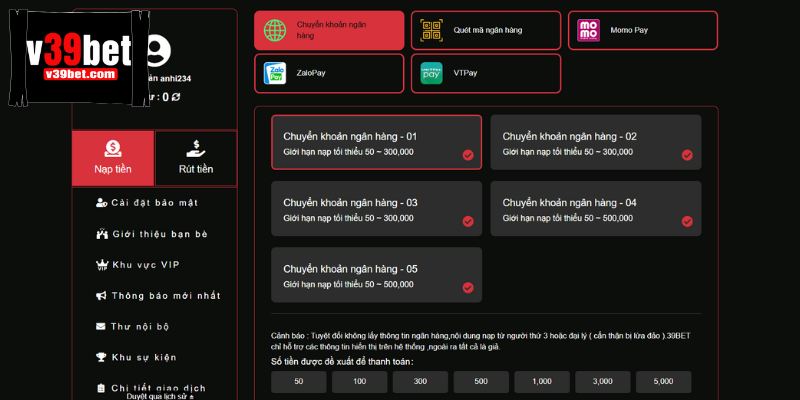The image size is (800, 400).
Task: Open Khu vực VIP menu item
Action: click(145, 265)
